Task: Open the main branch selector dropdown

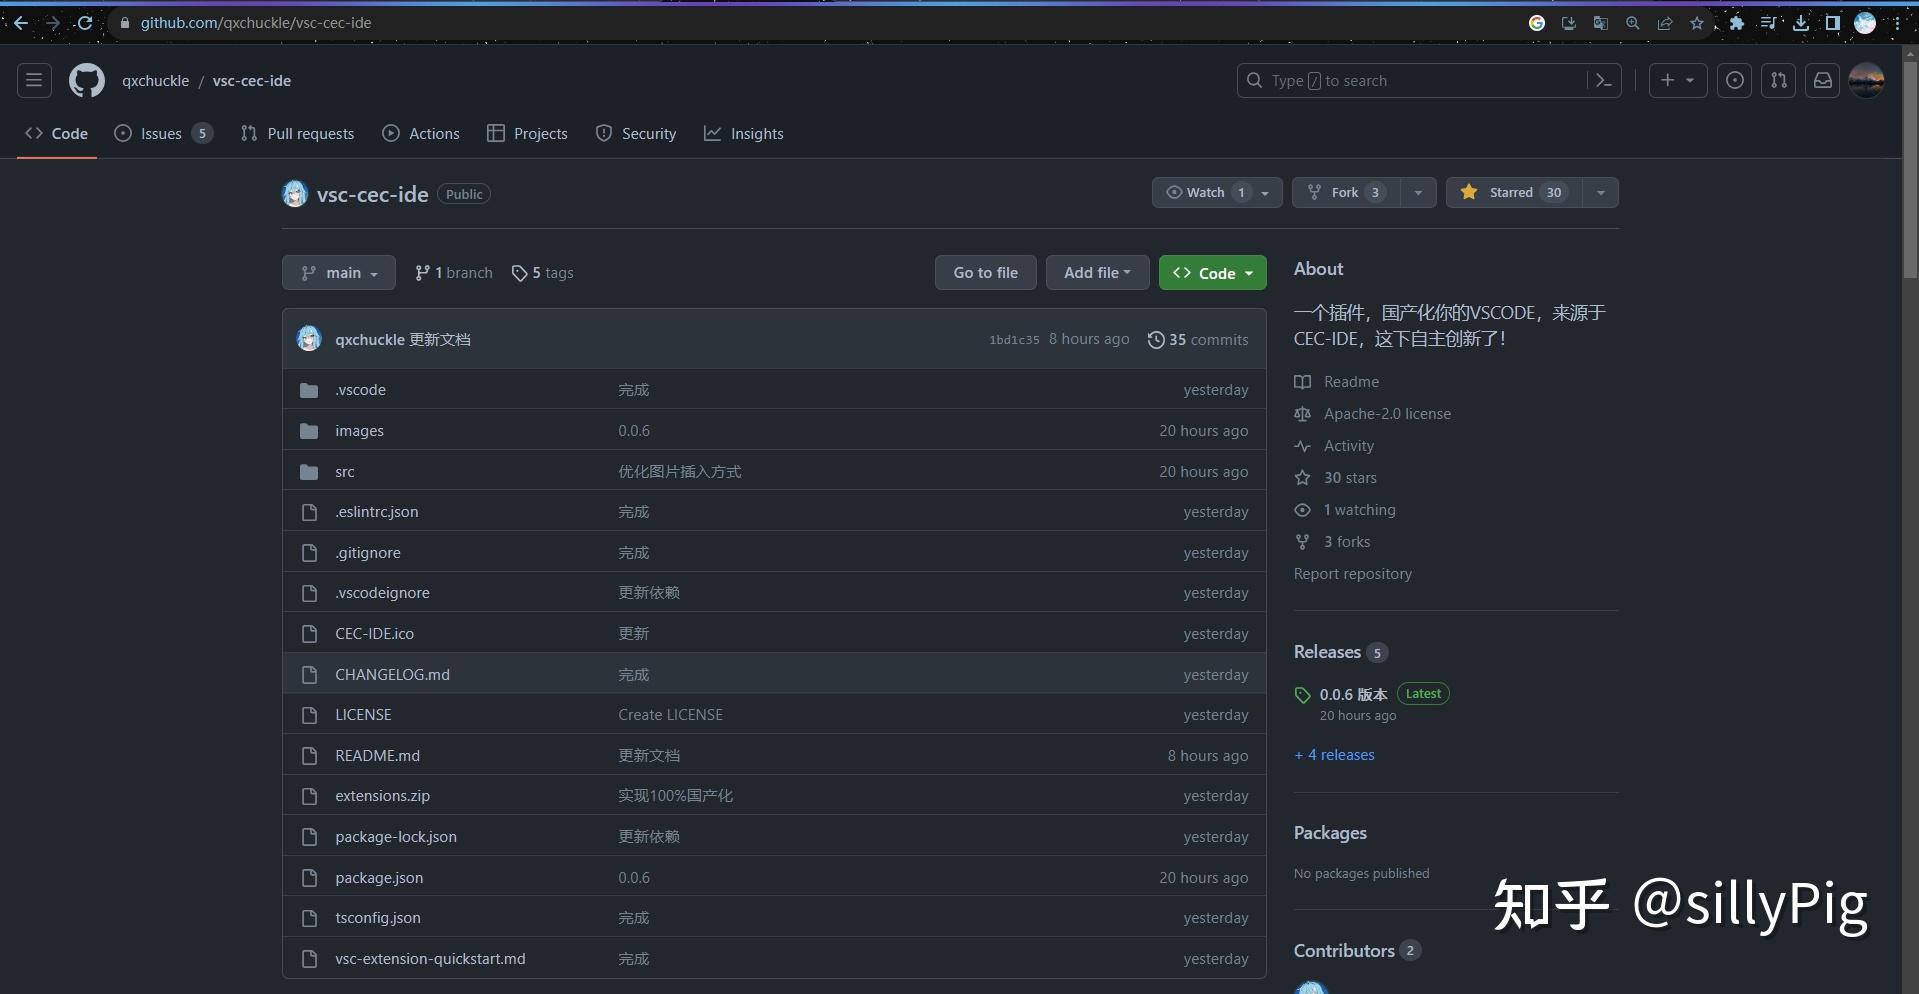Action: click(338, 272)
